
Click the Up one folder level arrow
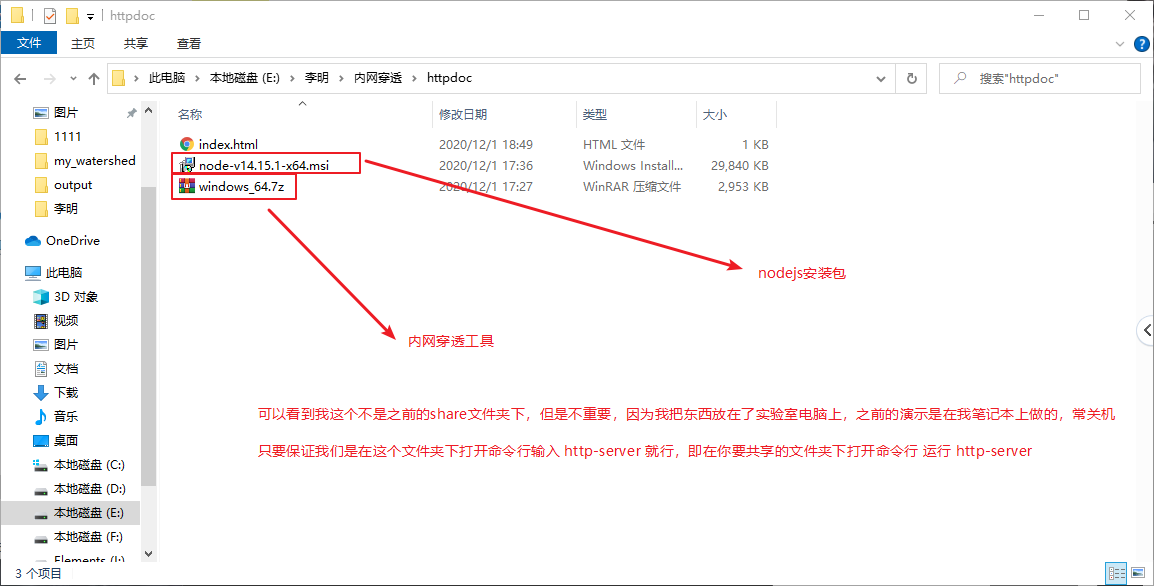click(93, 78)
